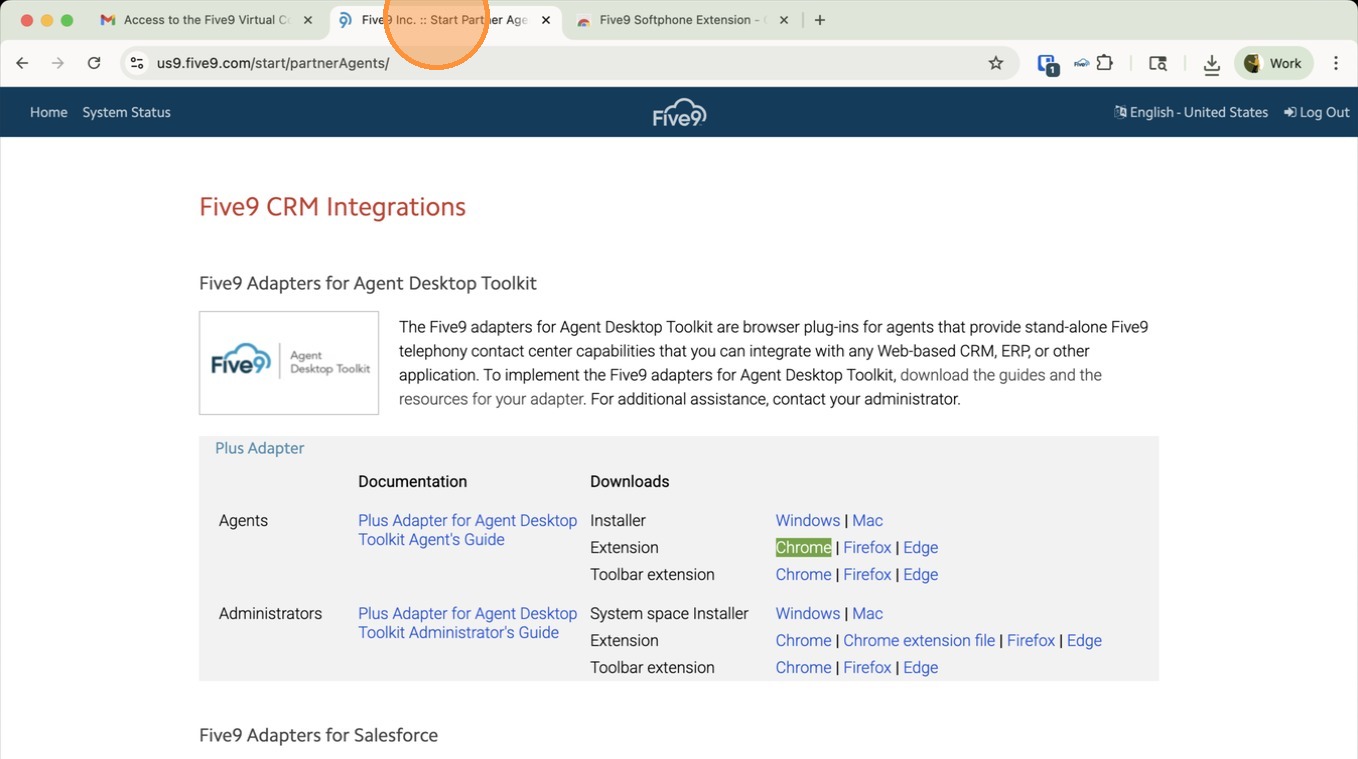Select the Five9 Inc. Start Partner Agents tab
Screen dimensions: 1358x759
point(443,20)
